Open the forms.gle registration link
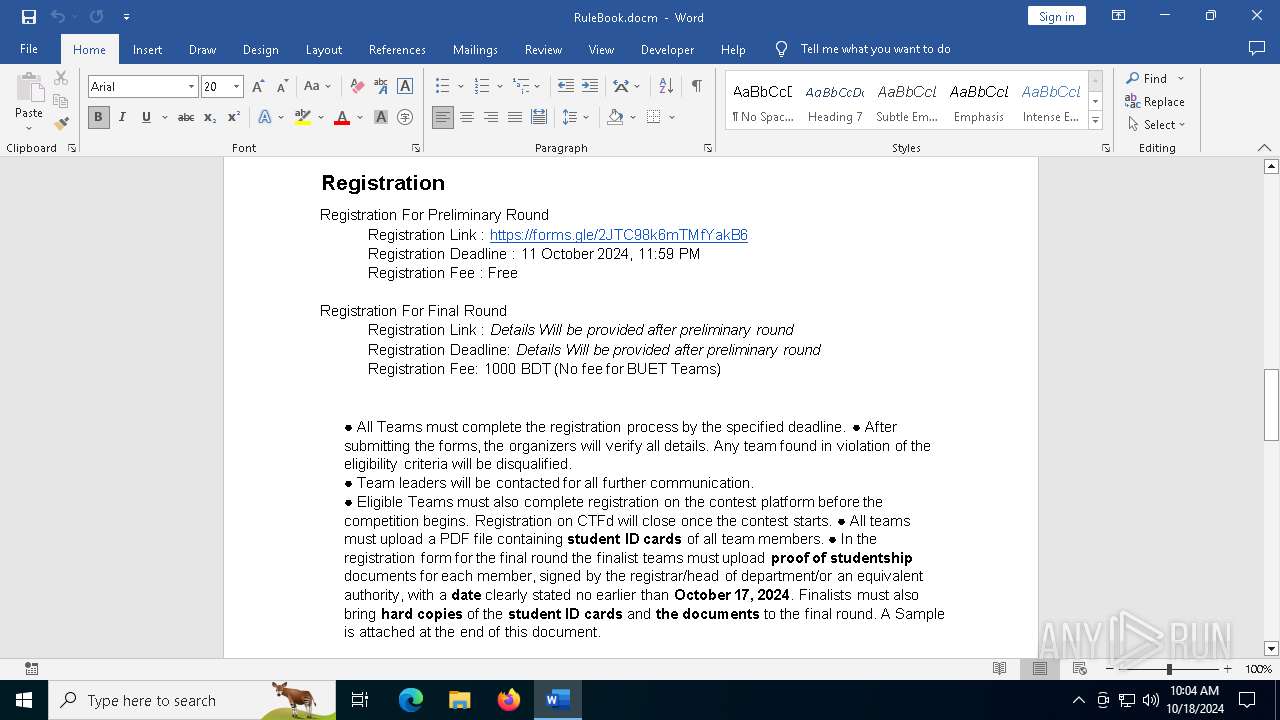Screen dimensions: 1280x720 (x=619, y=235)
